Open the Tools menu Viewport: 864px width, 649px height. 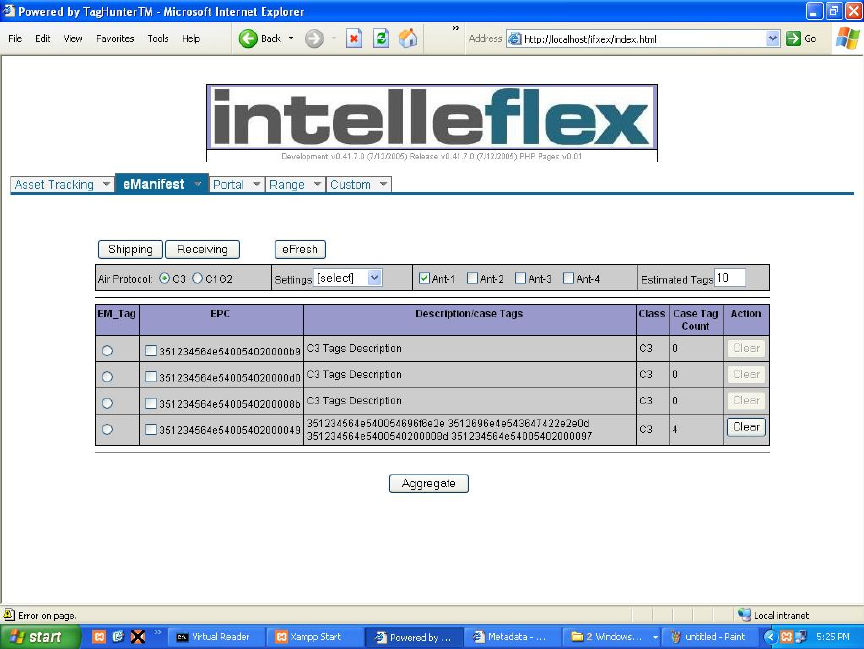click(158, 39)
